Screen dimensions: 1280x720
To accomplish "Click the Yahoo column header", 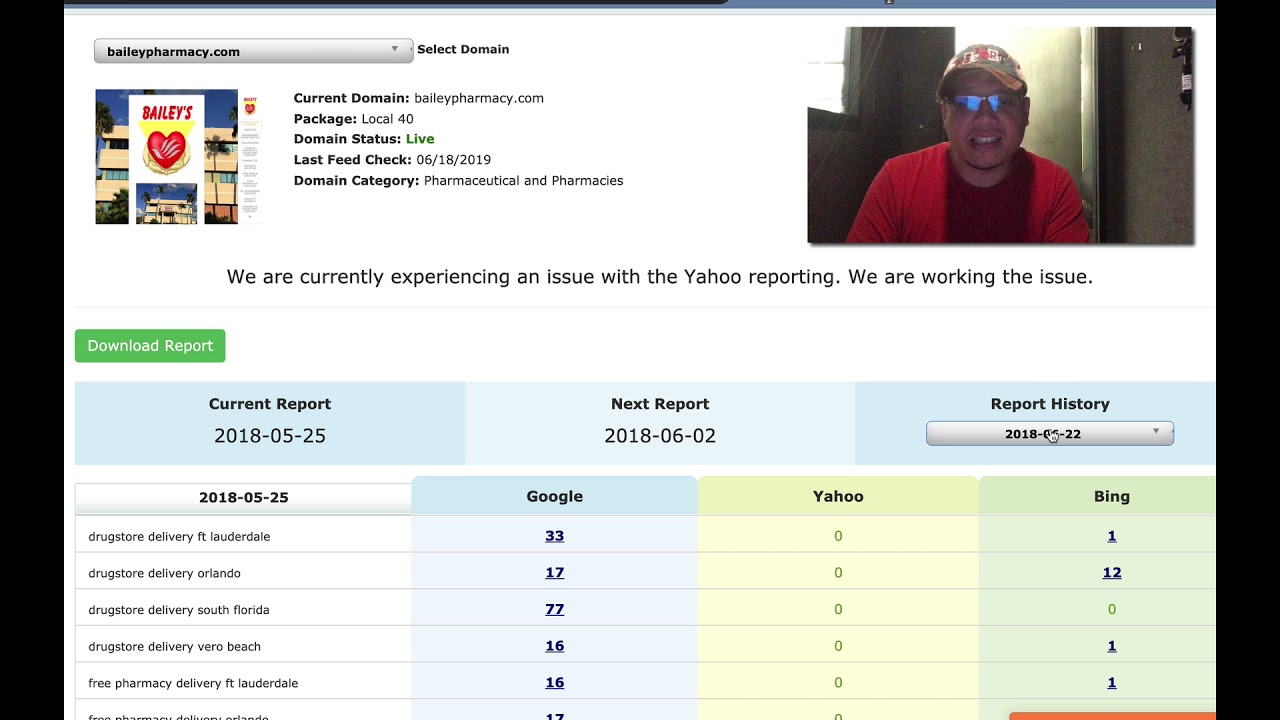I will coord(838,496).
